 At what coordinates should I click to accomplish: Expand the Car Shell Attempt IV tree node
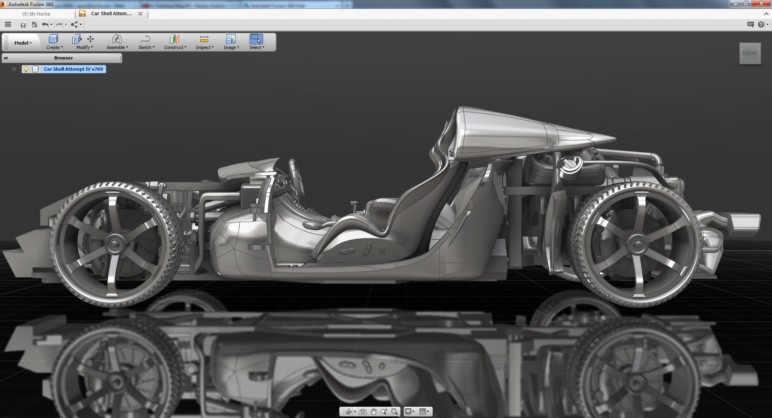[14, 69]
